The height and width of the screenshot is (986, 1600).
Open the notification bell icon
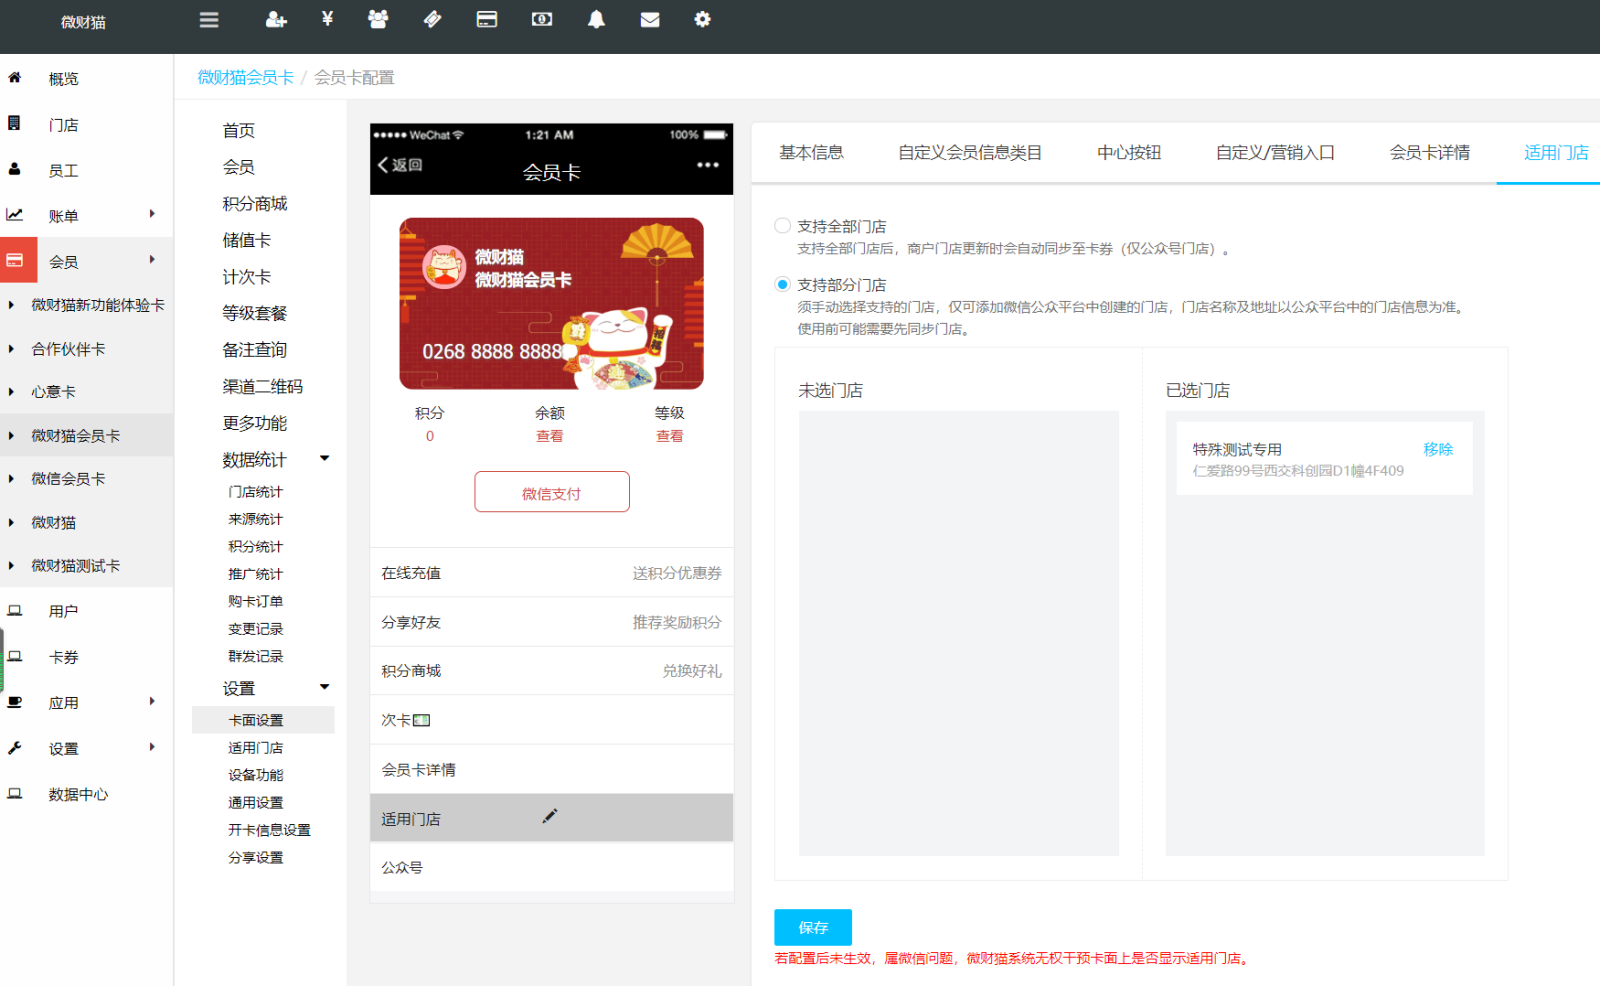pyautogui.click(x=596, y=19)
